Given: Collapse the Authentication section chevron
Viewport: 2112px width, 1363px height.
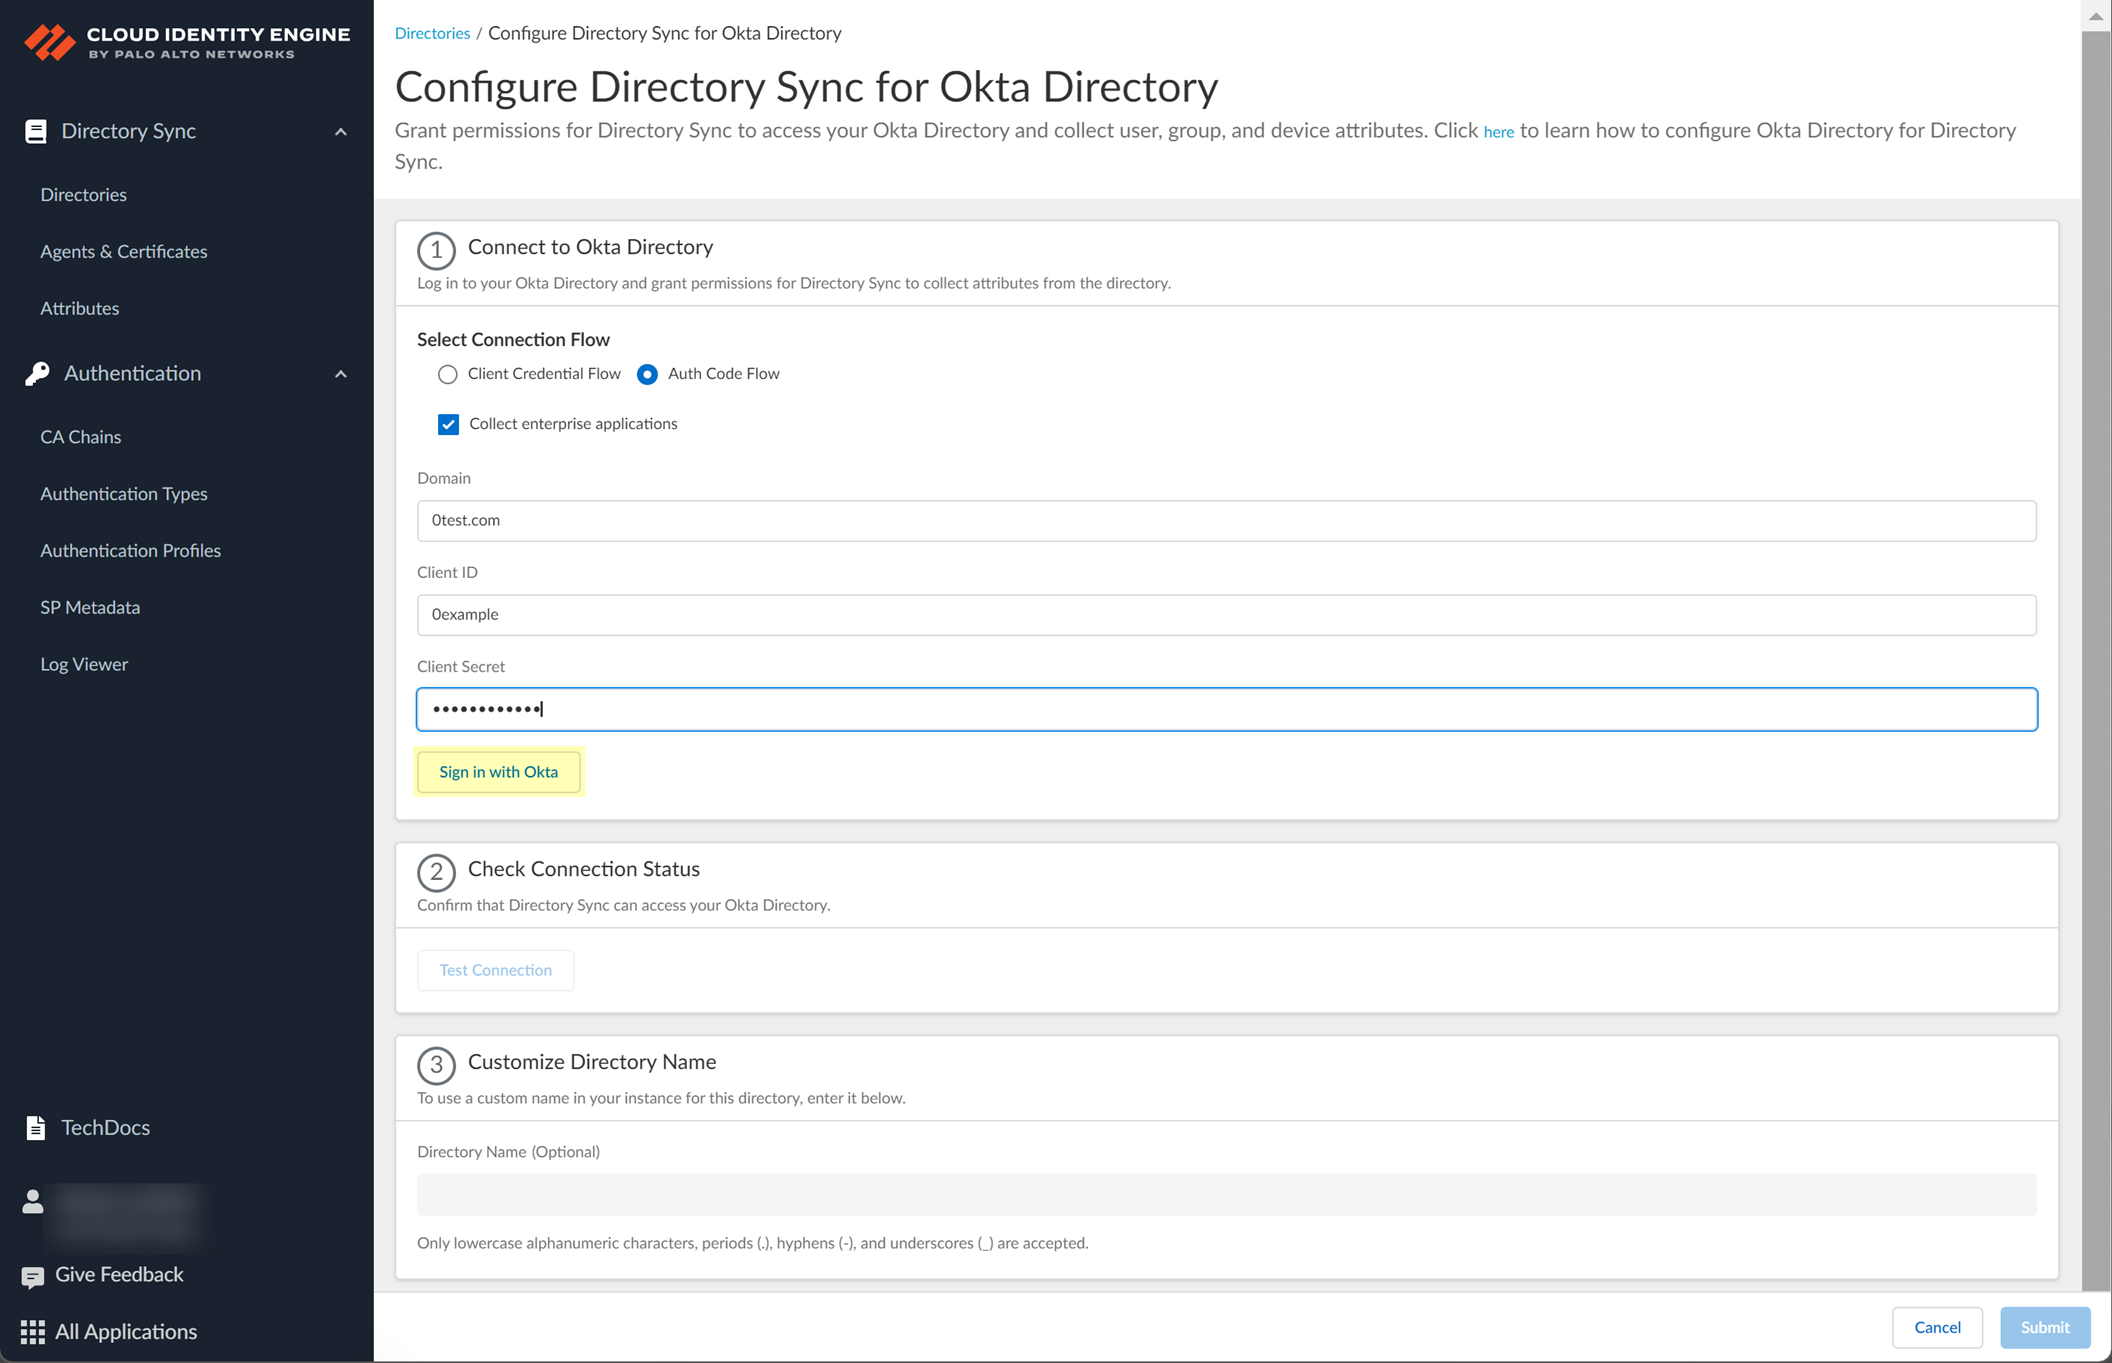Looking at the screenshot, I should (x=341, y=374).
